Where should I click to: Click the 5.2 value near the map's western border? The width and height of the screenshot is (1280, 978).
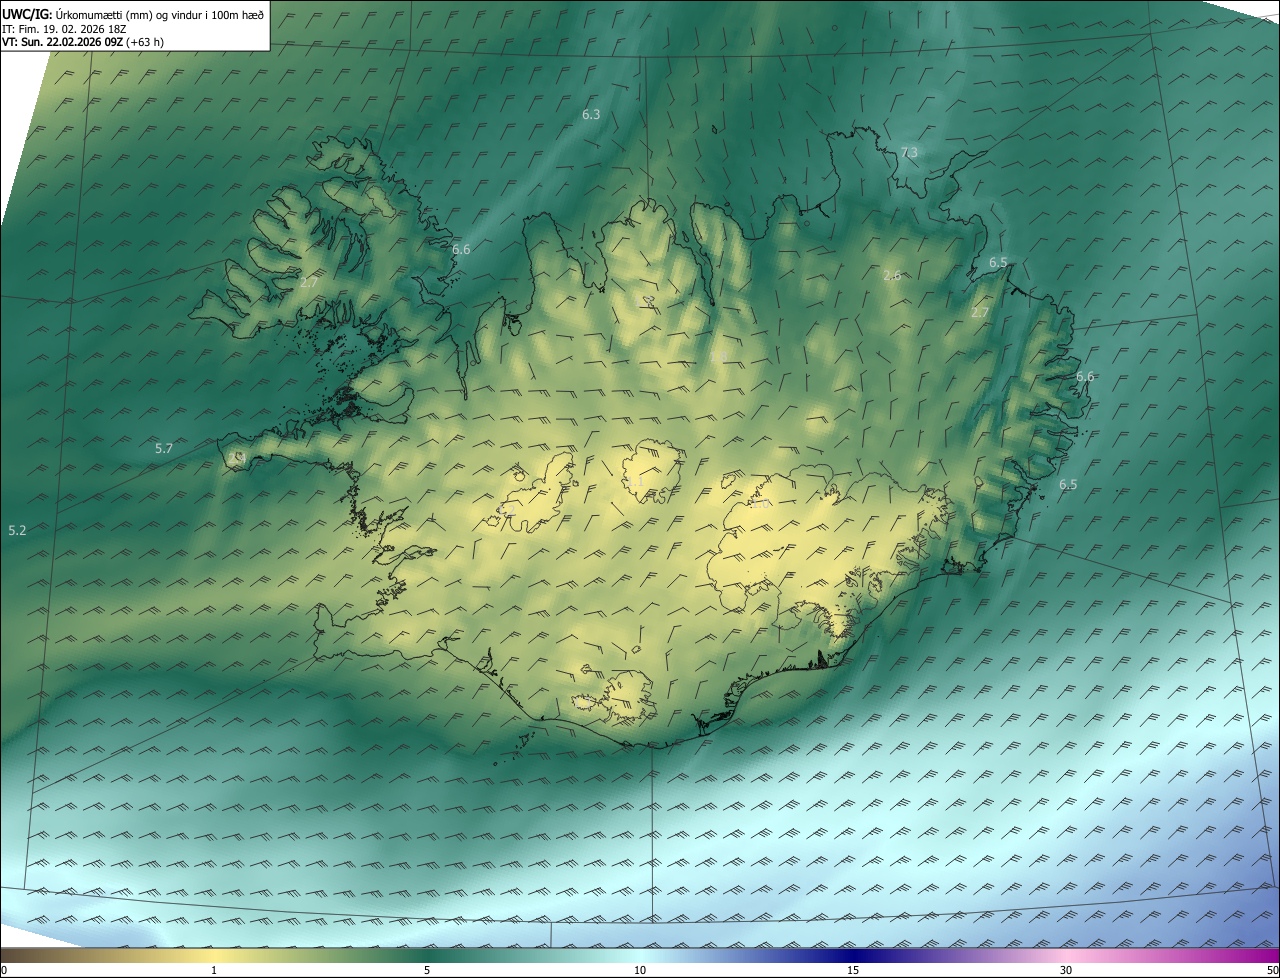(17, 530)
